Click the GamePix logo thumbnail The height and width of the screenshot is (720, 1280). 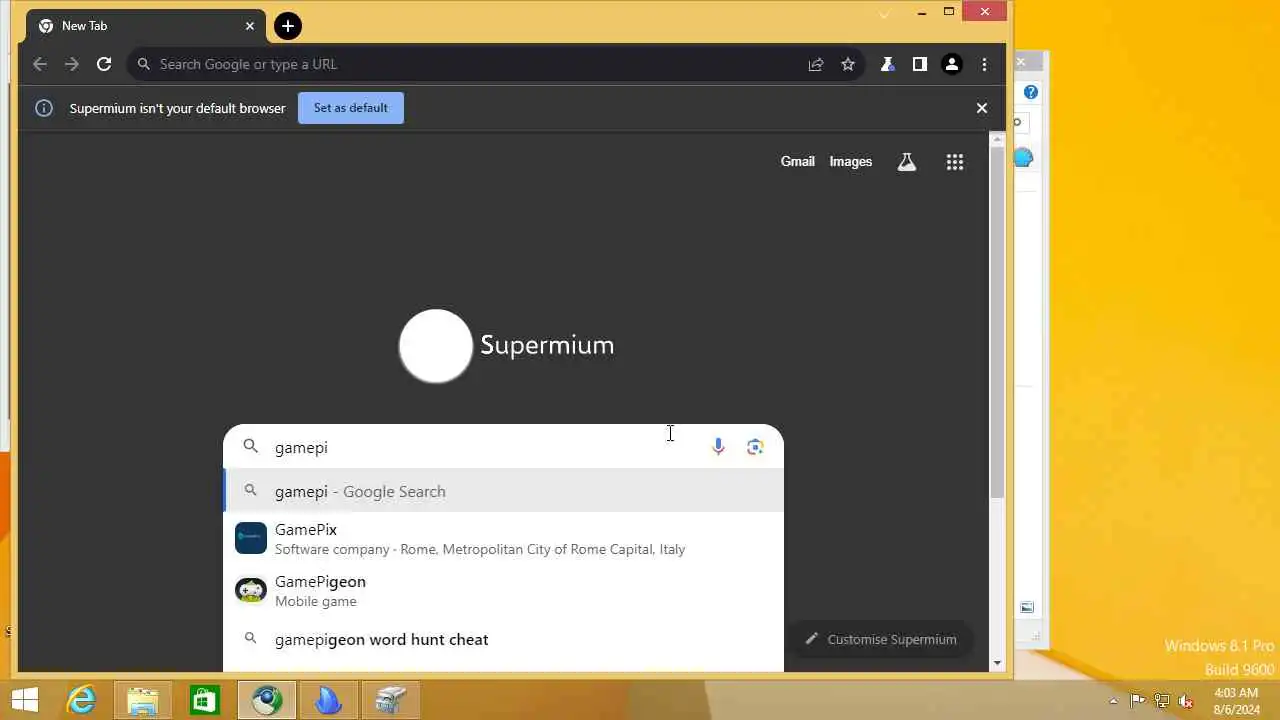click(251, 538)
